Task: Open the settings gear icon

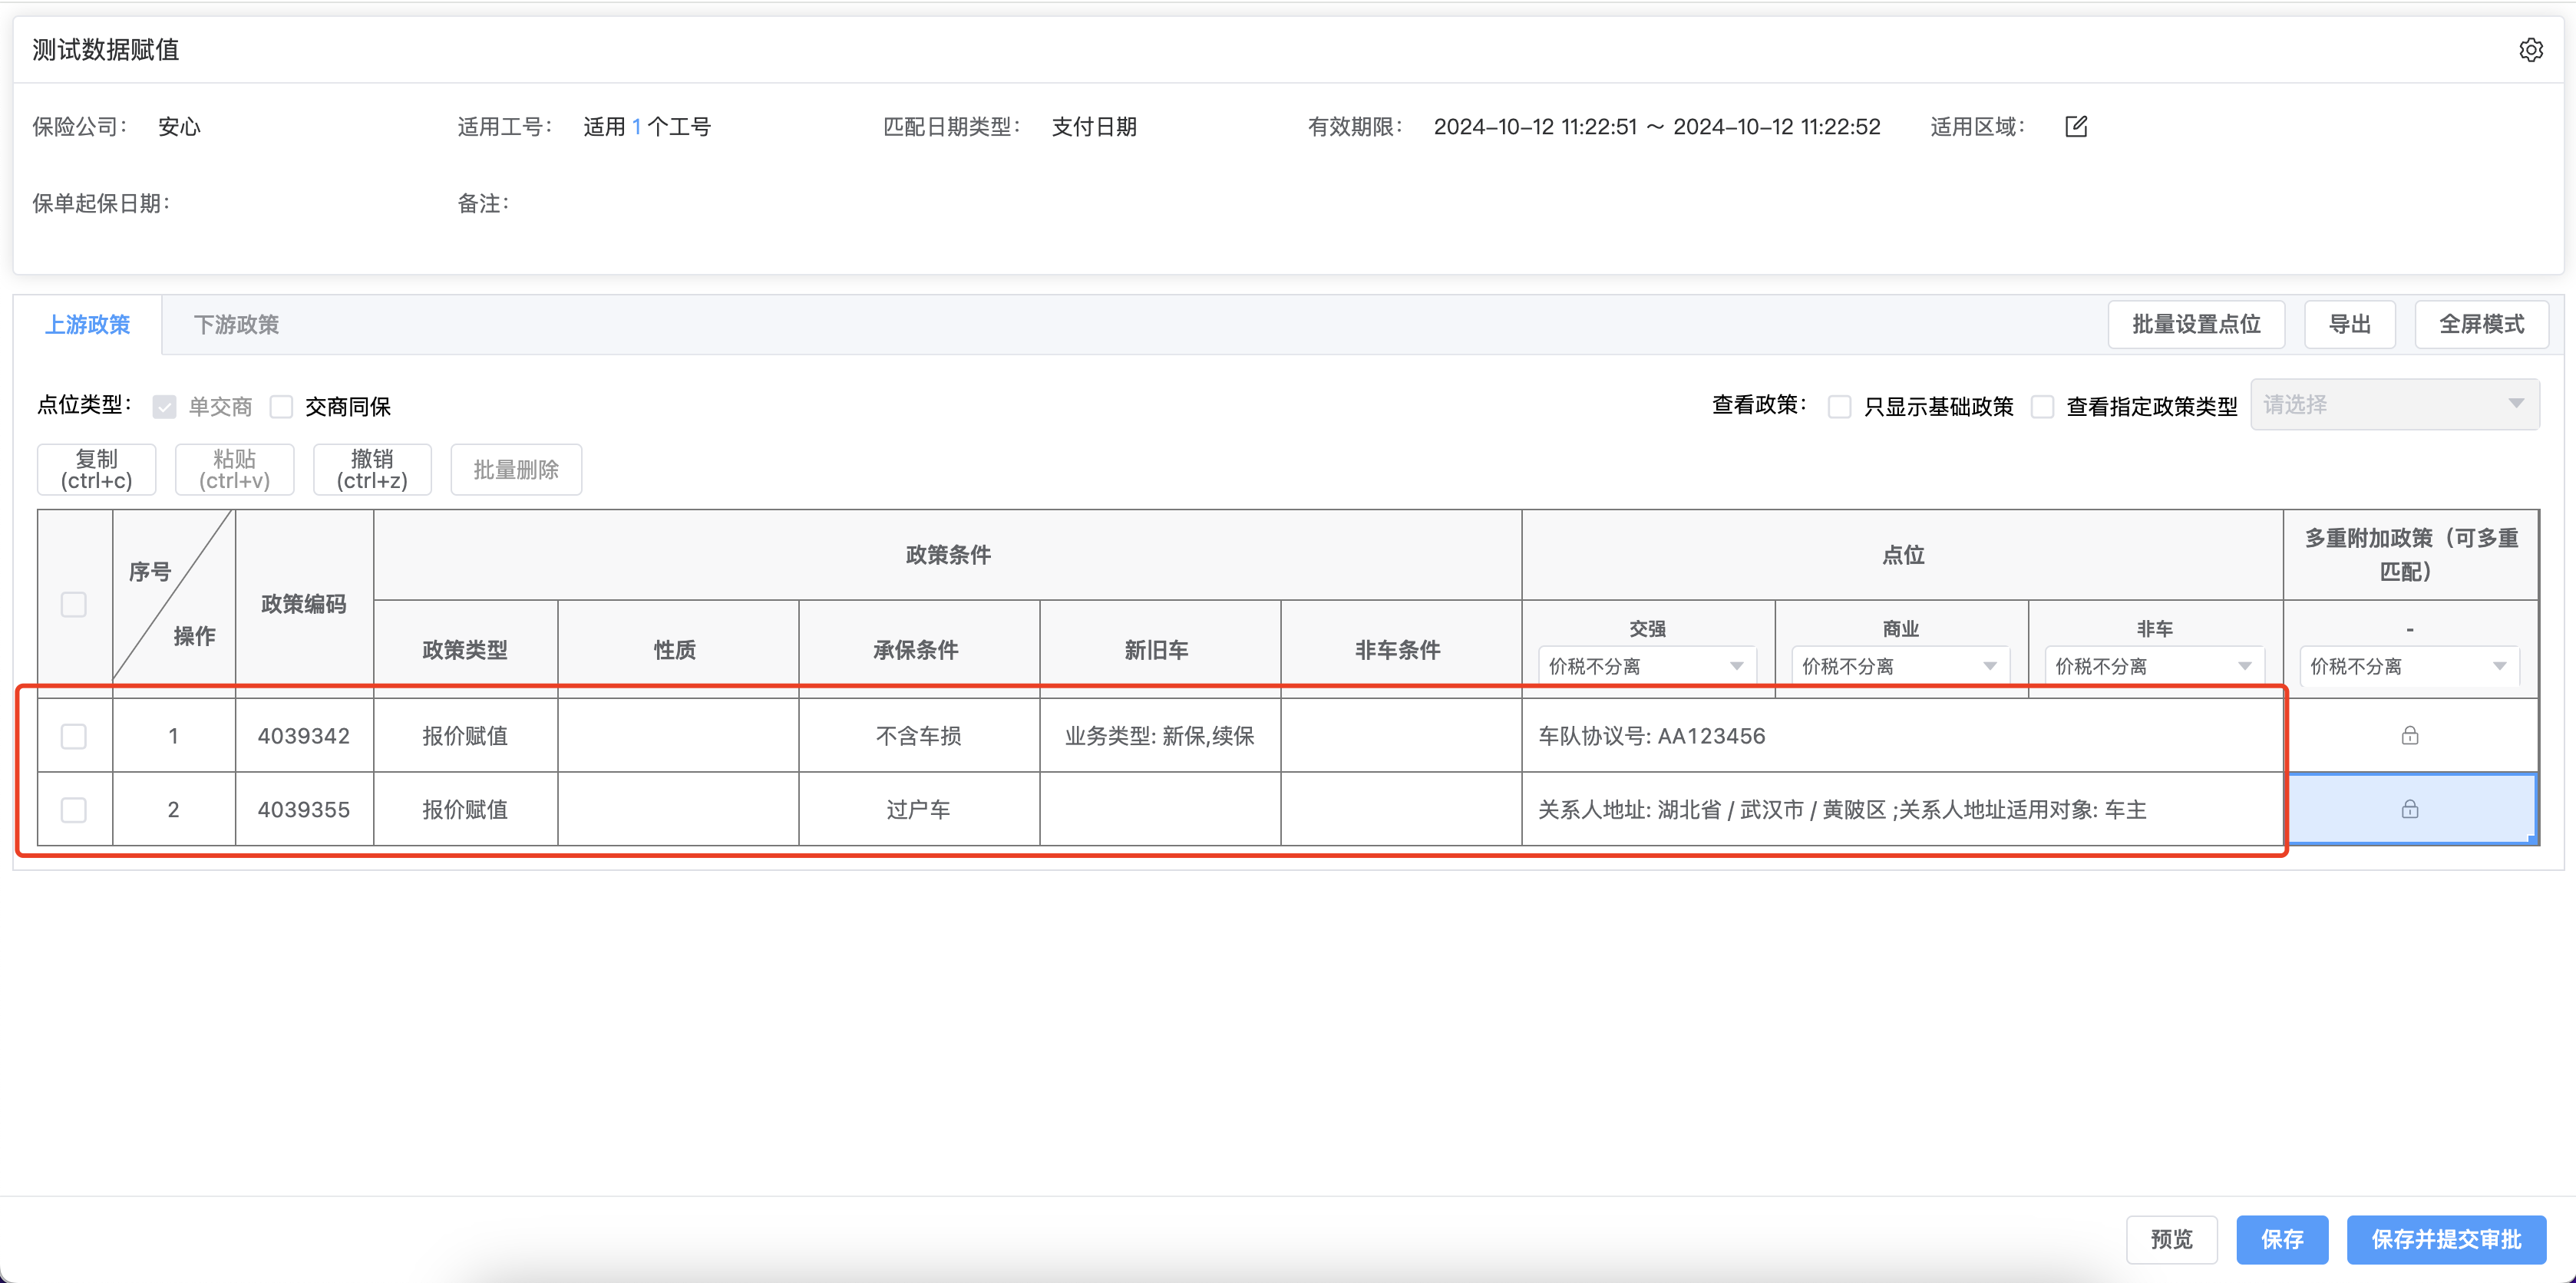Action: [2530, 50]
